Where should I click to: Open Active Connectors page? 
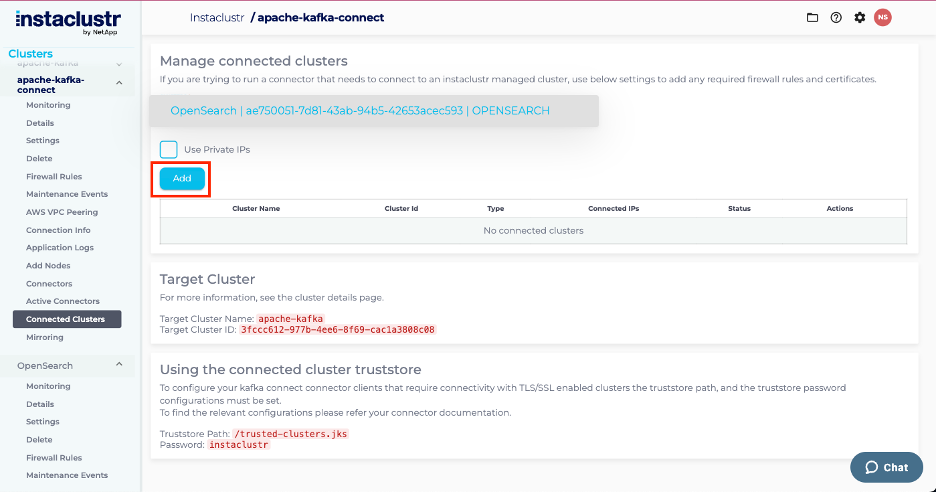[x=62, y=301]
